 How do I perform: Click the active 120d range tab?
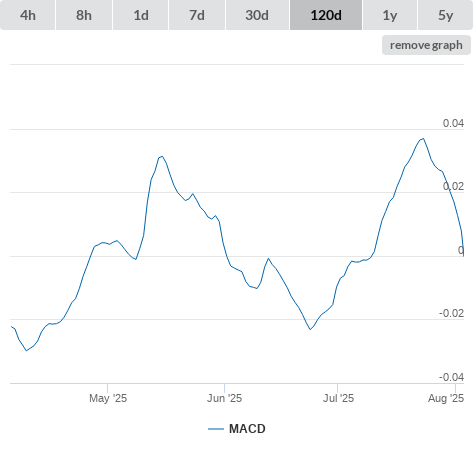click(x=326, y=15)
